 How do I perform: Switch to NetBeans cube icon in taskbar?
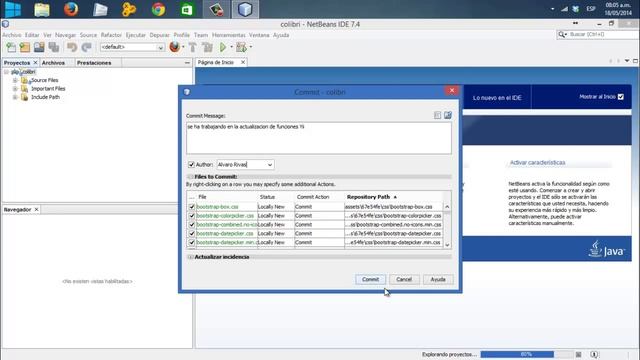245,9
